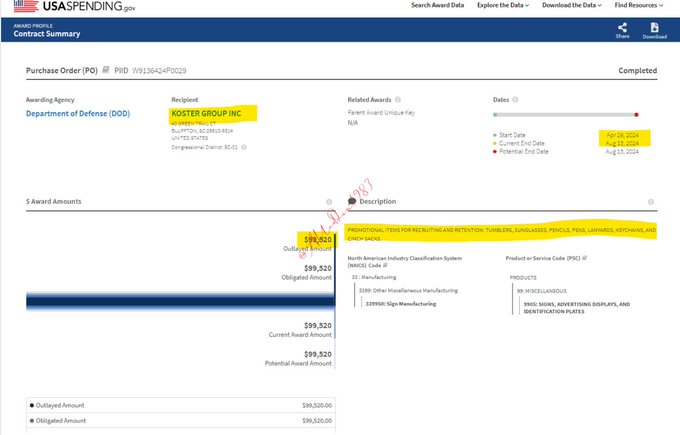Screen dimensions: 680x435
Task: Expand the Download the Data menu
Action: click(570, 5)
